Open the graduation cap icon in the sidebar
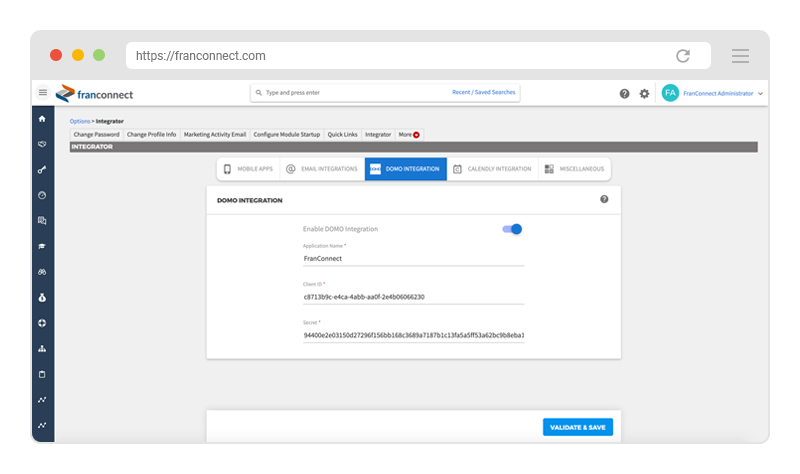 42,246
